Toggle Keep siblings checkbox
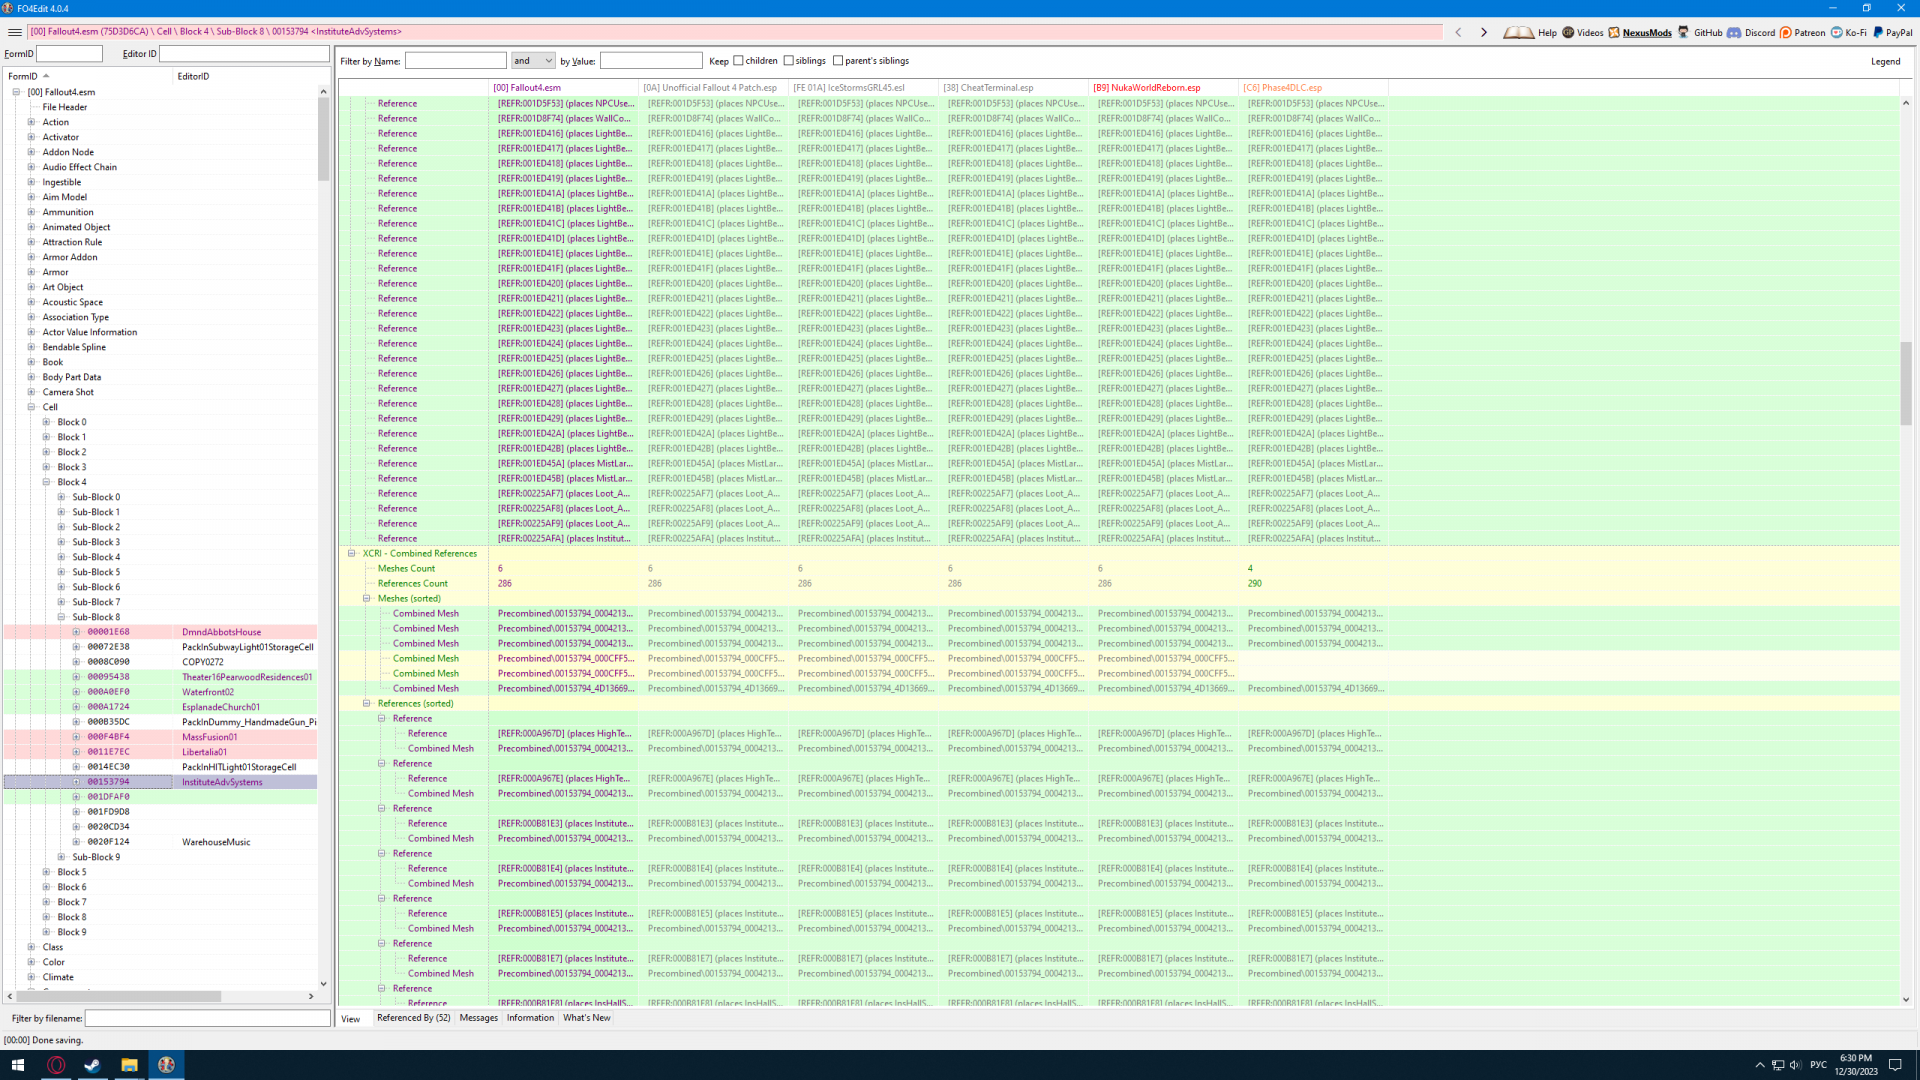1920x1080 pixels. (x=789, y=61)
